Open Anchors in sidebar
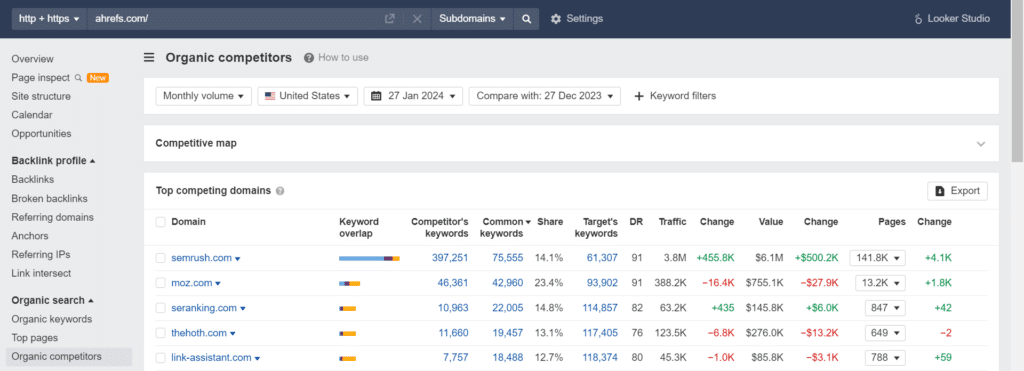 [30, 236]
